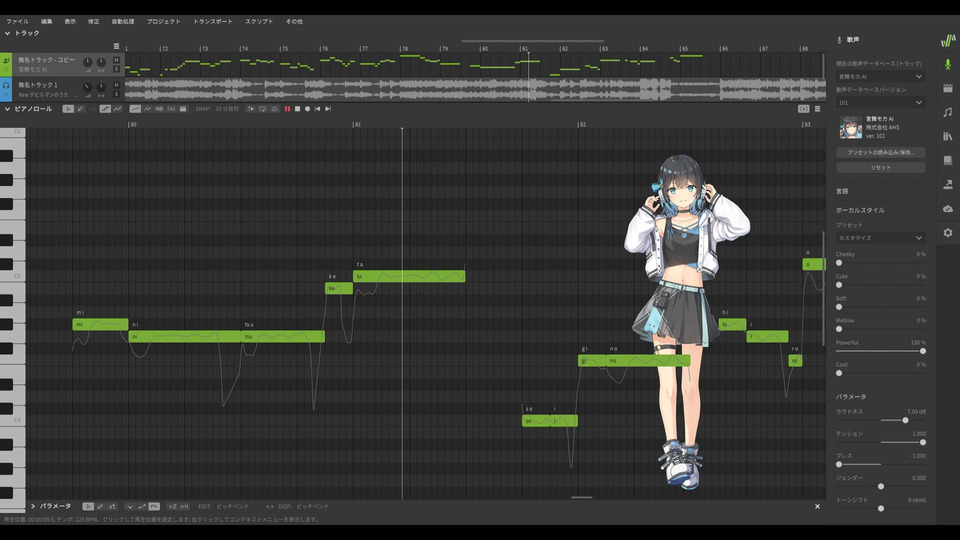Expand the パラメータ section chevron

click(33, 506)
